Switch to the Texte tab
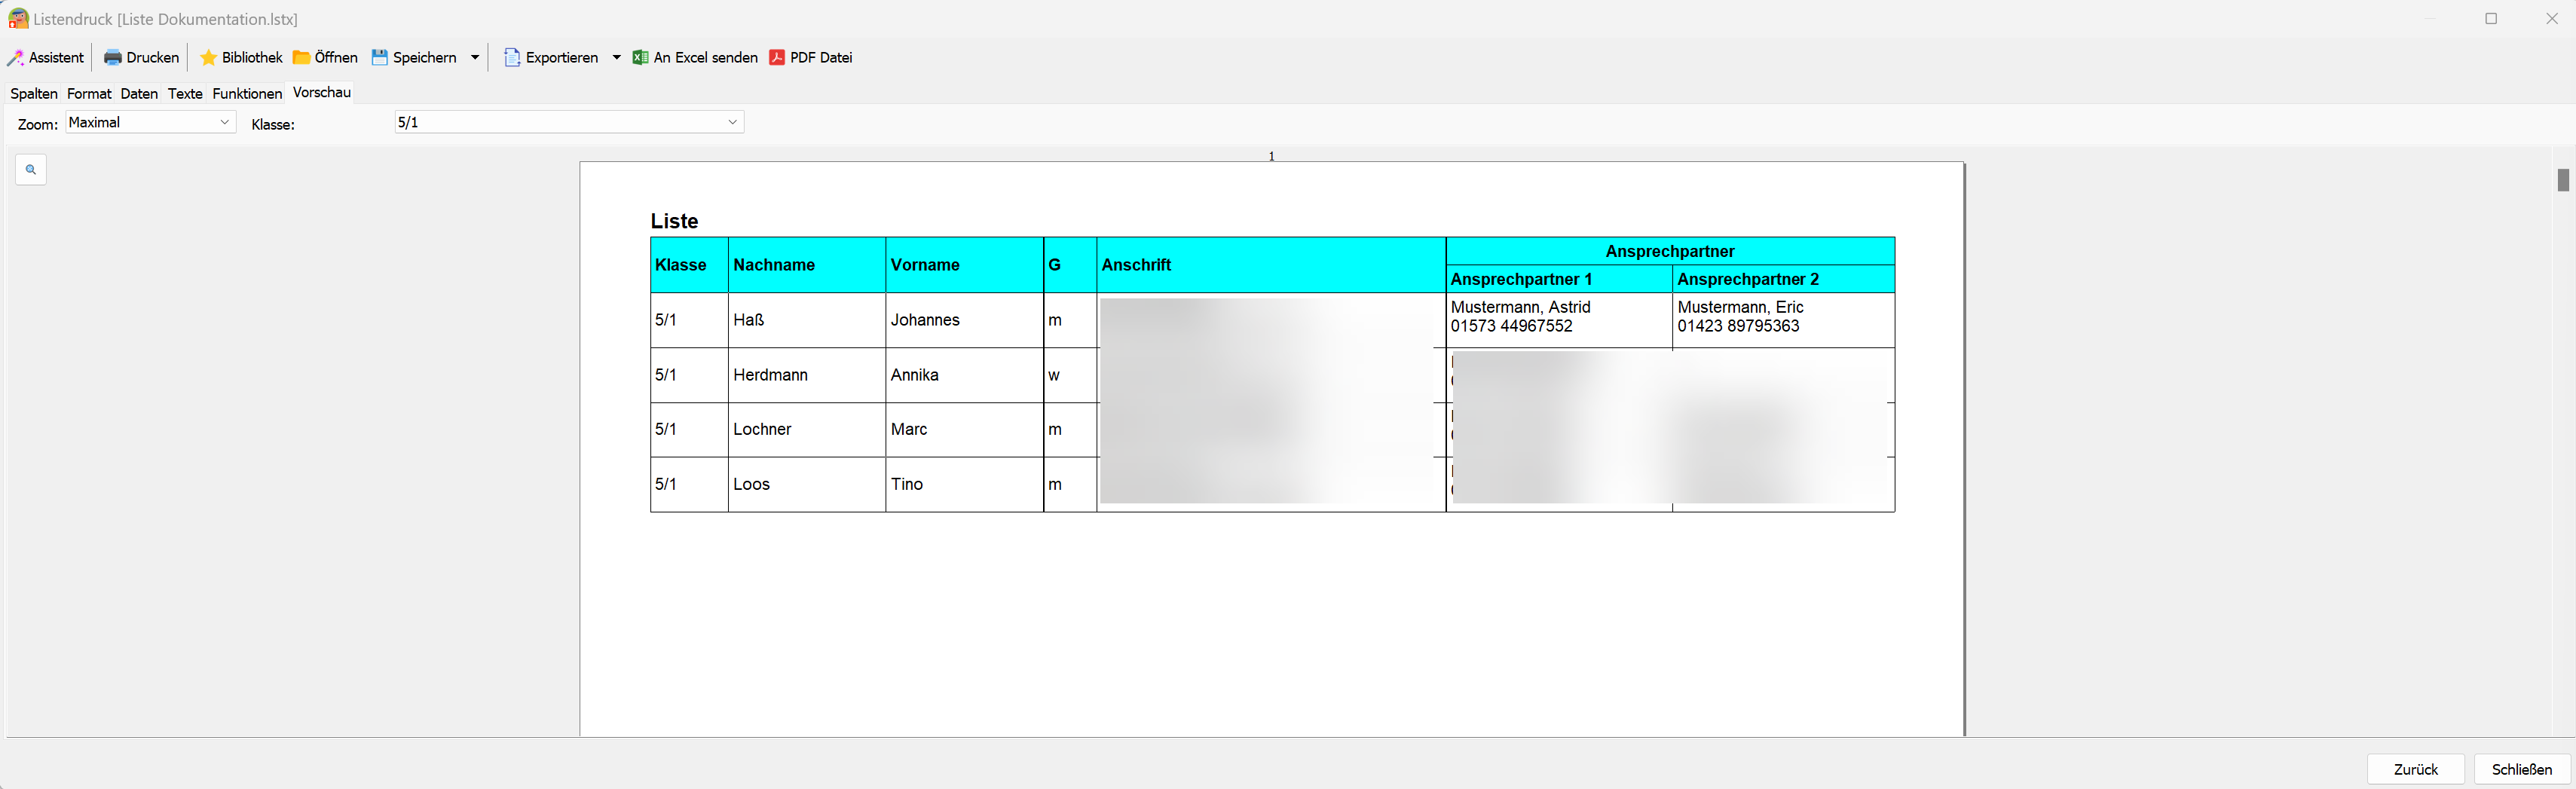 [x=185, y=94]
